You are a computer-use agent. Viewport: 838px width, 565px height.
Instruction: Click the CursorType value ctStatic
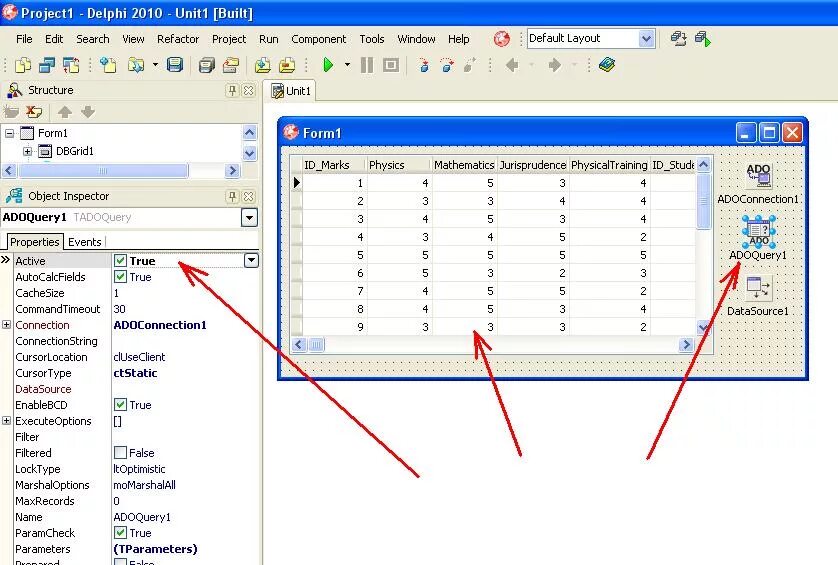[x=135, y=373]
